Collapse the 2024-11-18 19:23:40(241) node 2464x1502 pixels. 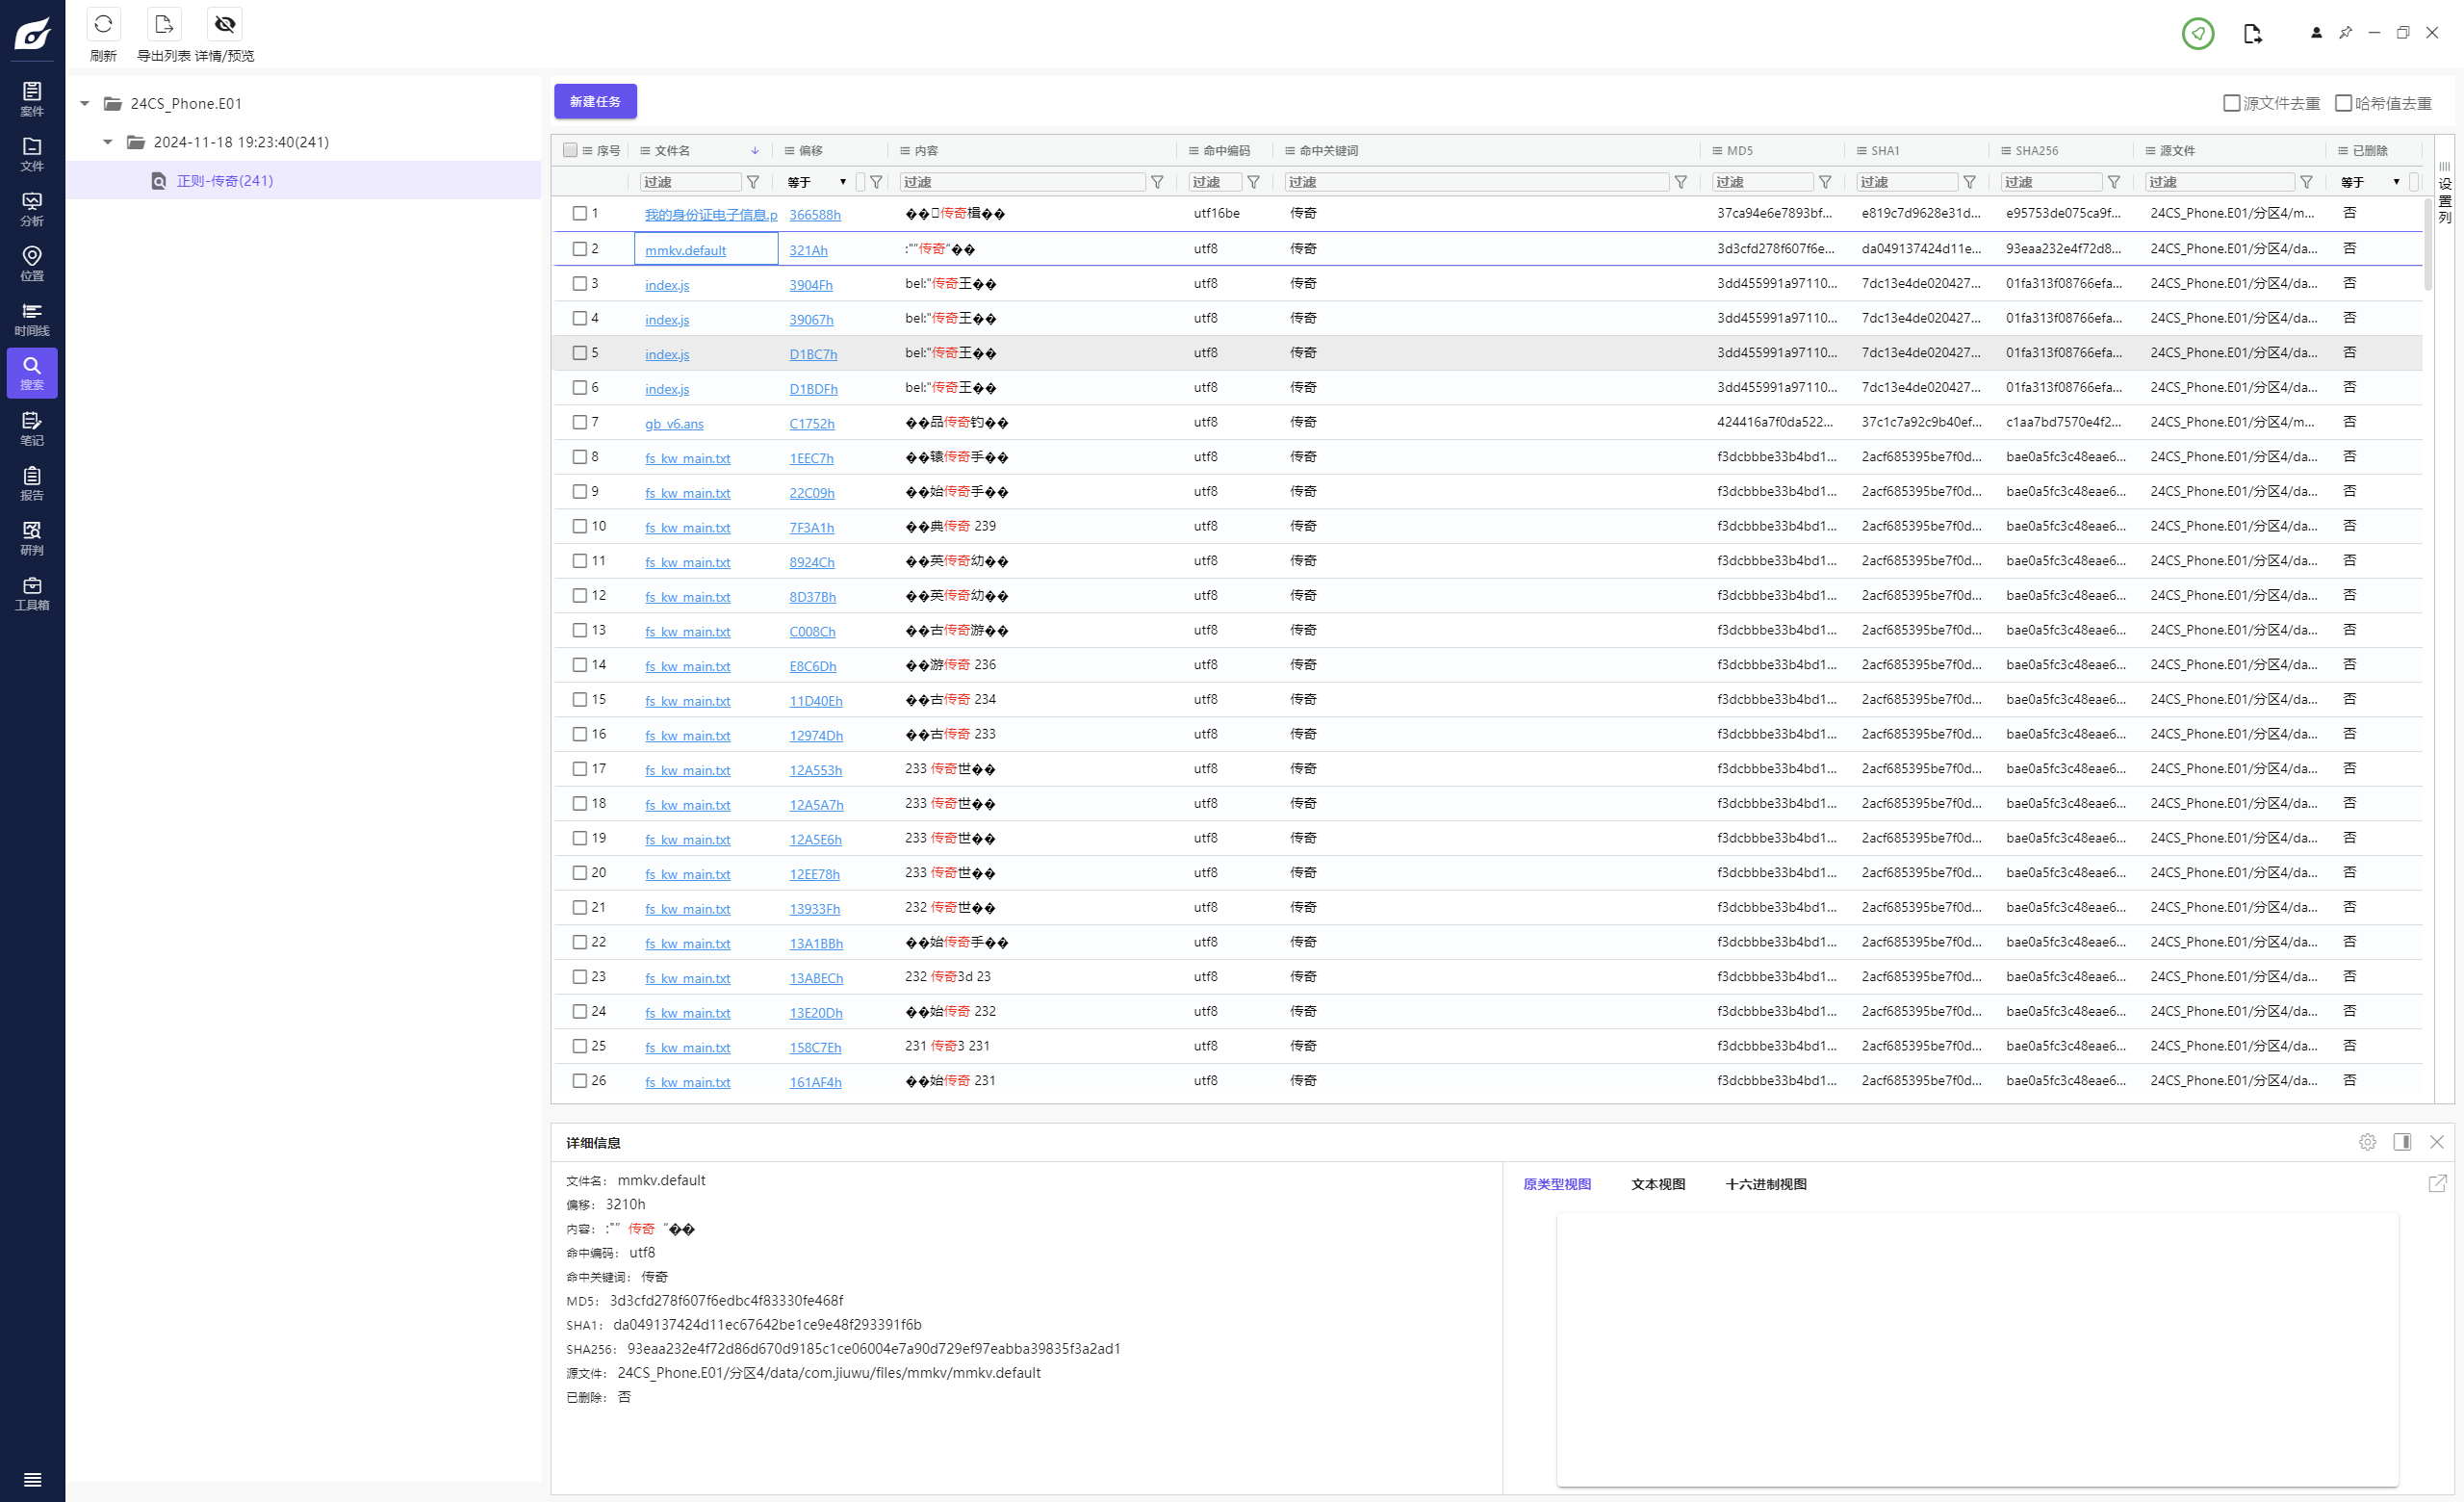pos(108,142)
